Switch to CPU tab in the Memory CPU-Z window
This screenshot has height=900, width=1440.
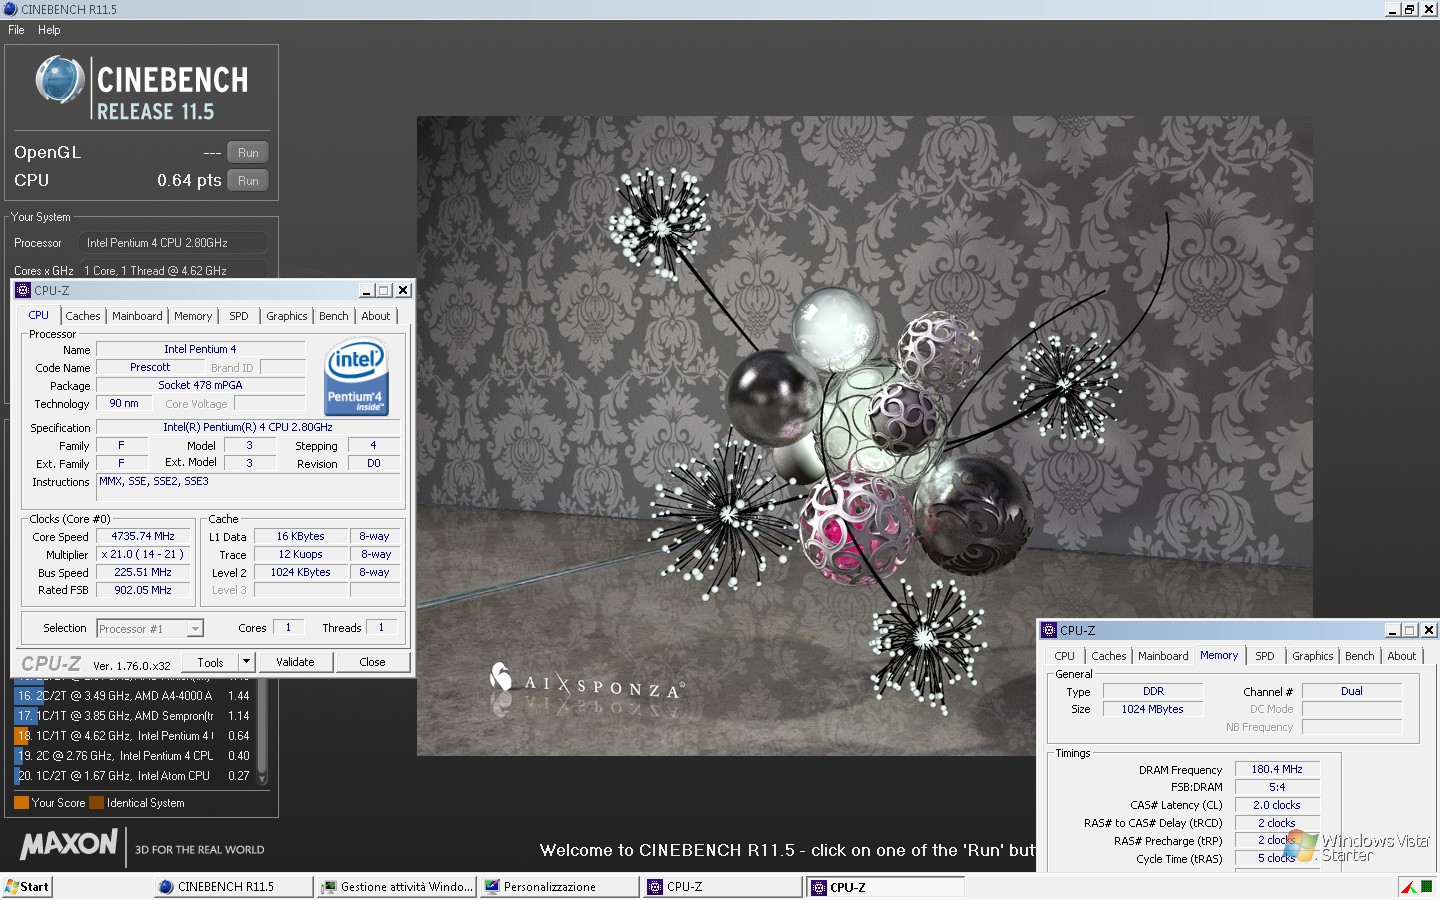pos(1064,656)
